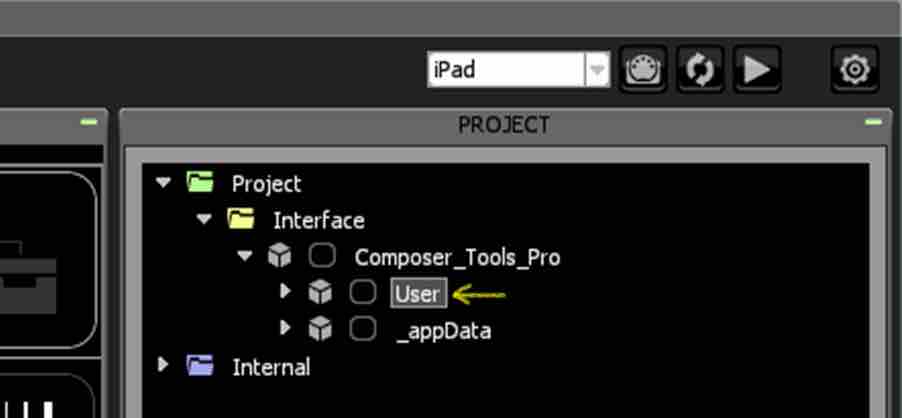
Task: Collapse the Project tree node
Action: (x=164, y=183)
